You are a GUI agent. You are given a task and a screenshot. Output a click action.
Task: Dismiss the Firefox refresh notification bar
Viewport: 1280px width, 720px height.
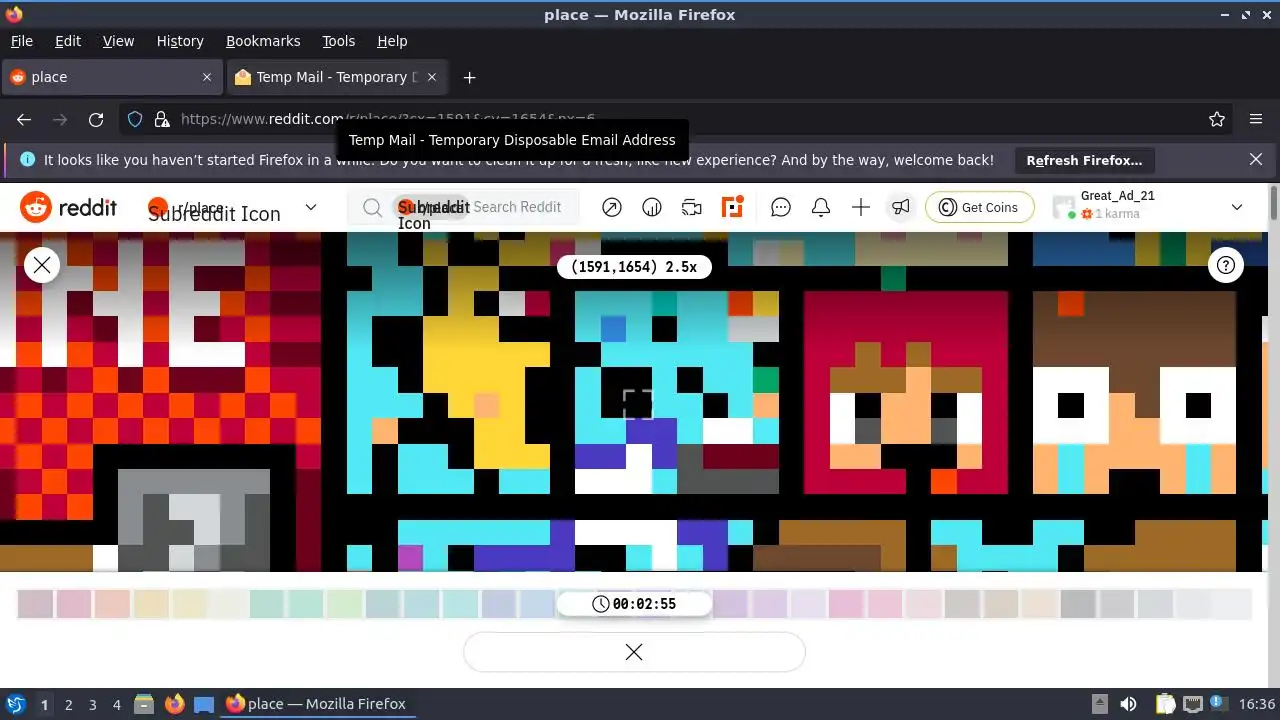click(x=1256, y=160)
